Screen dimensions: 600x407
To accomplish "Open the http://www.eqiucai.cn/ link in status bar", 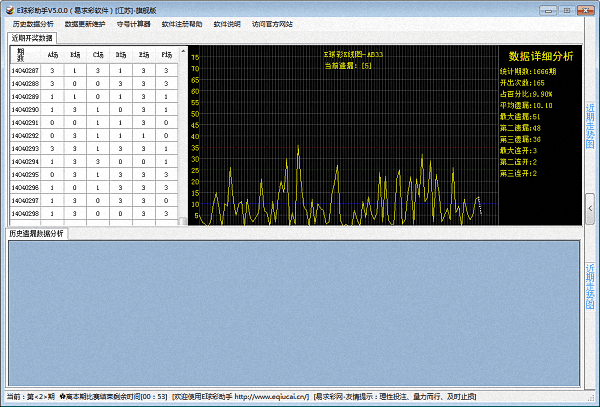I will pyautogui.click(x=272, y=397).
